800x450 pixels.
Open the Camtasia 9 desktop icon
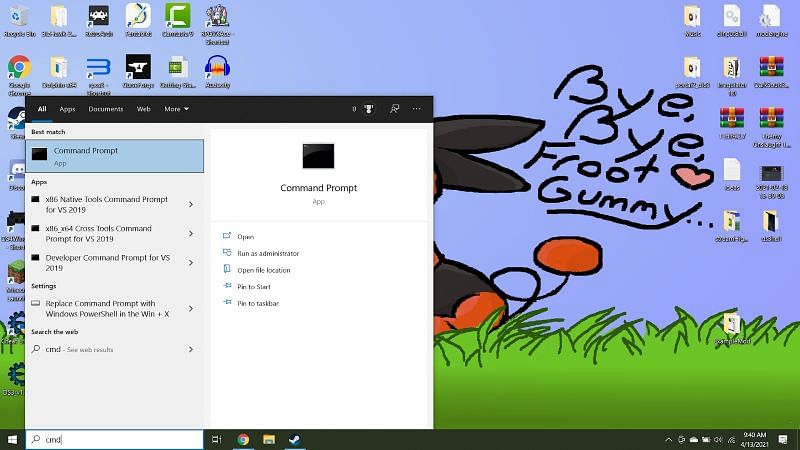click(178, 18)
